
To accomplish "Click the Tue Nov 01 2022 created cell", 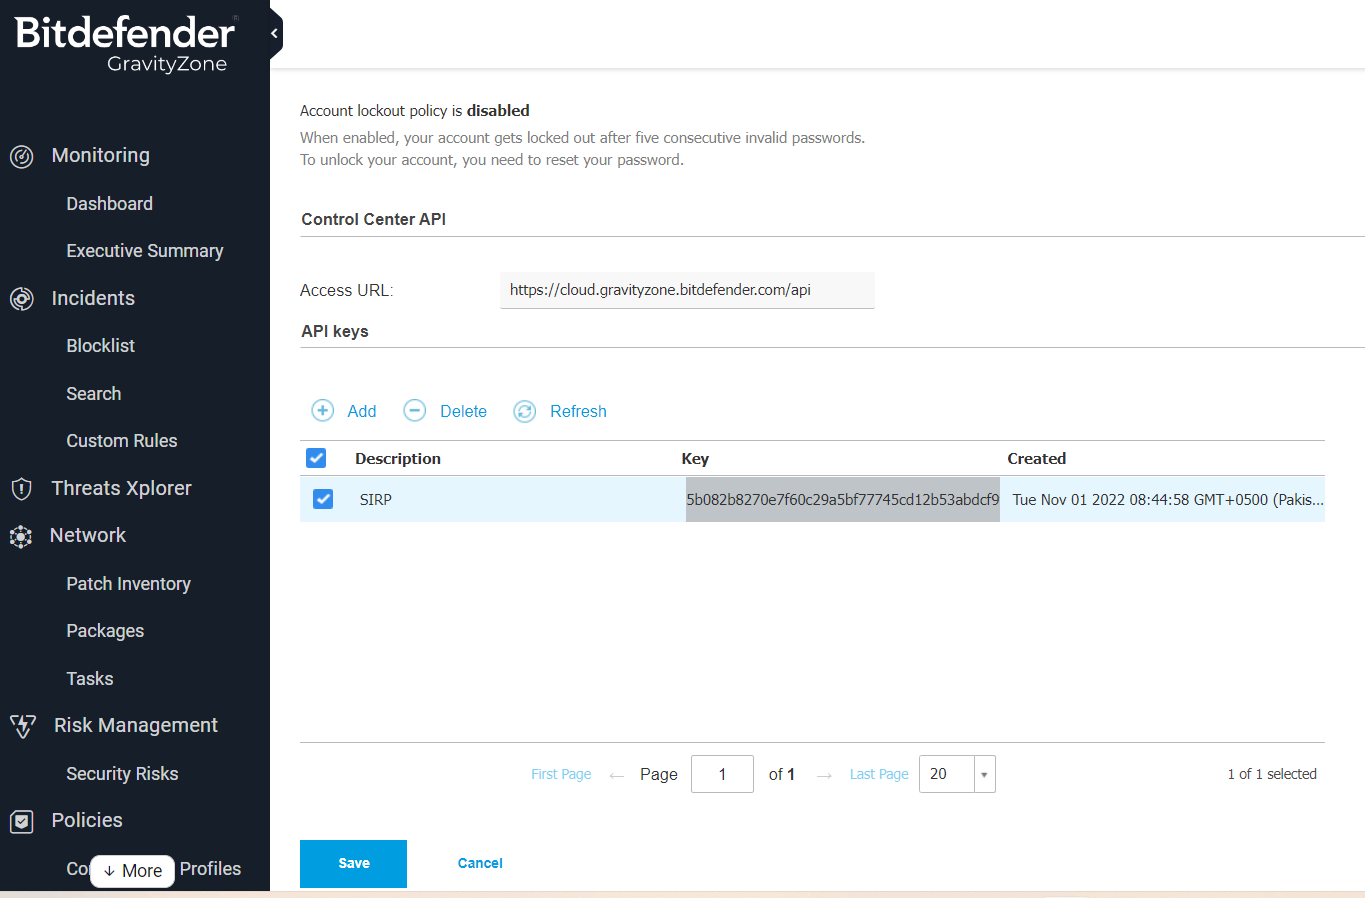I will click(1167, 499).
